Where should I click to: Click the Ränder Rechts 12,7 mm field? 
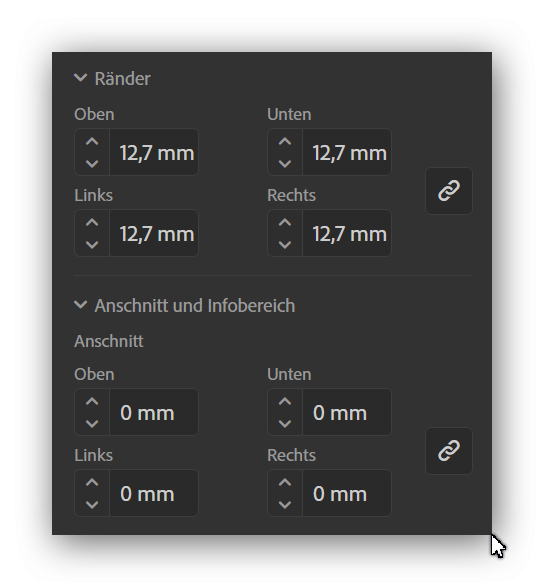pyautogui.click(x=347, y=233)
